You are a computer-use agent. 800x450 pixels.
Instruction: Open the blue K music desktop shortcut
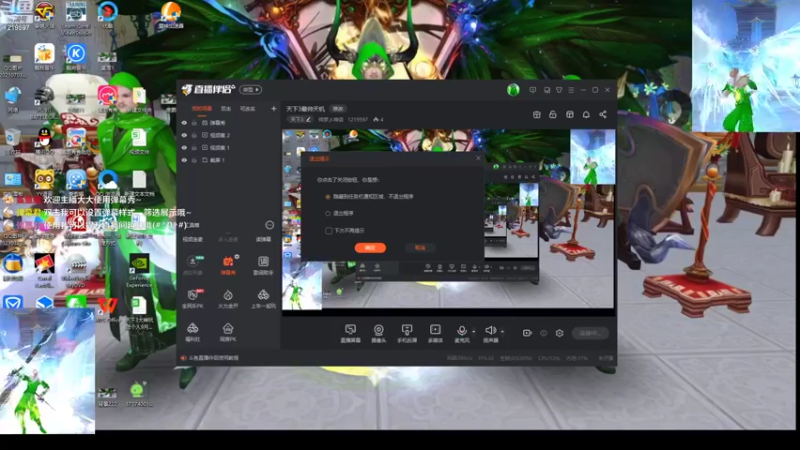point(76,56)
